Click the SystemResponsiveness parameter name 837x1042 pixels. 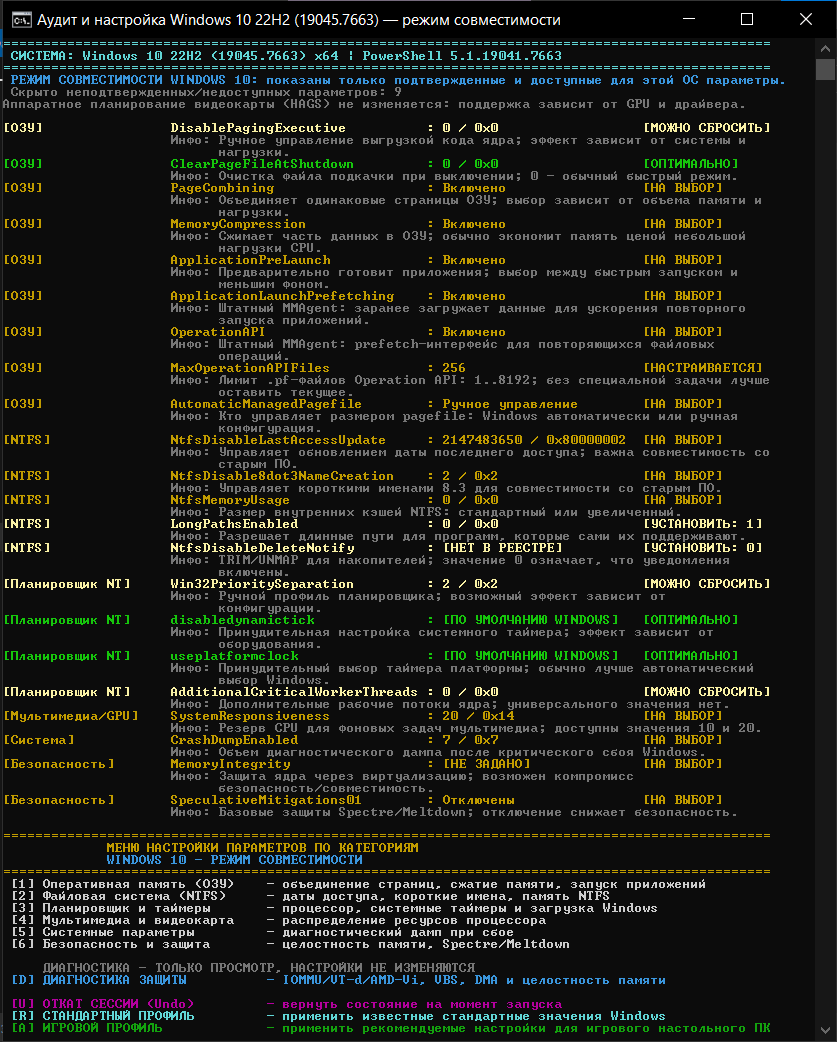click(250, 716)
